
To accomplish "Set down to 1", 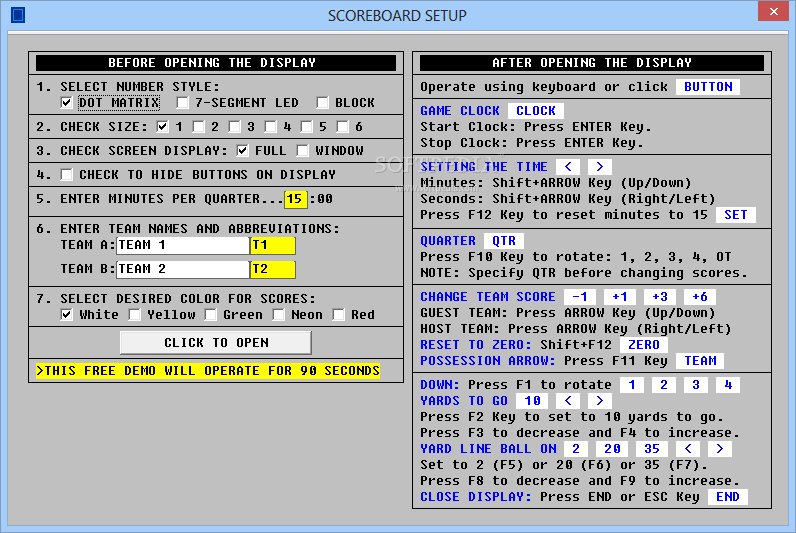I will pyautogui.click(x=632, y=385).
